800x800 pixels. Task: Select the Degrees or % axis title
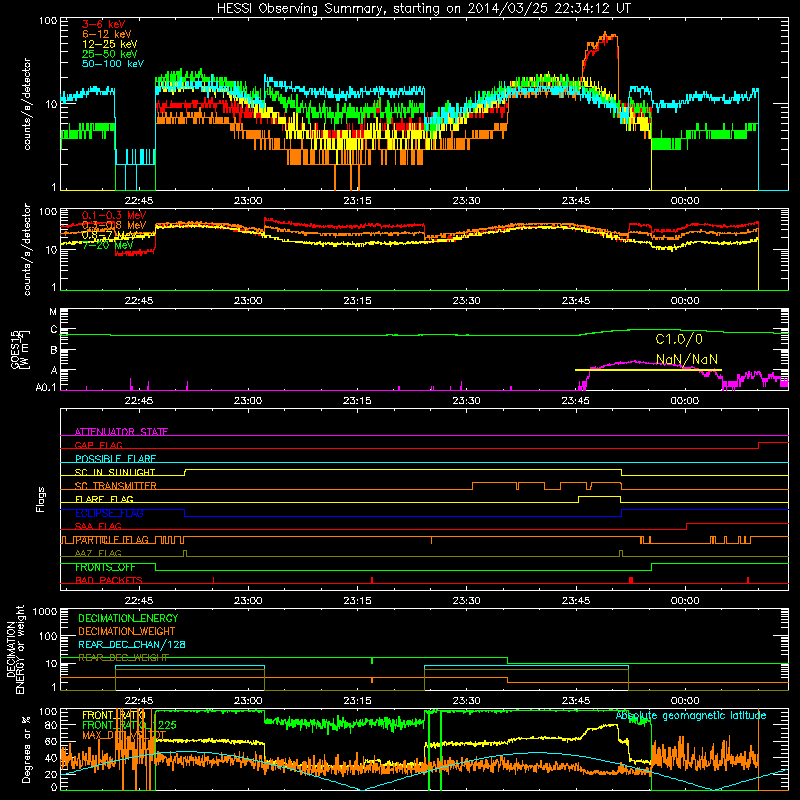coord(26,749)
